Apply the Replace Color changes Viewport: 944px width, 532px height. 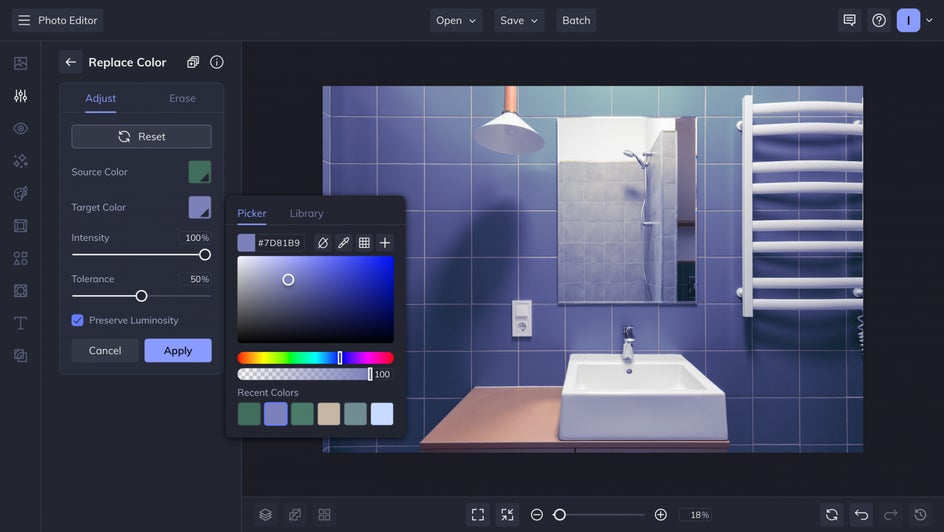coord(178,350)
